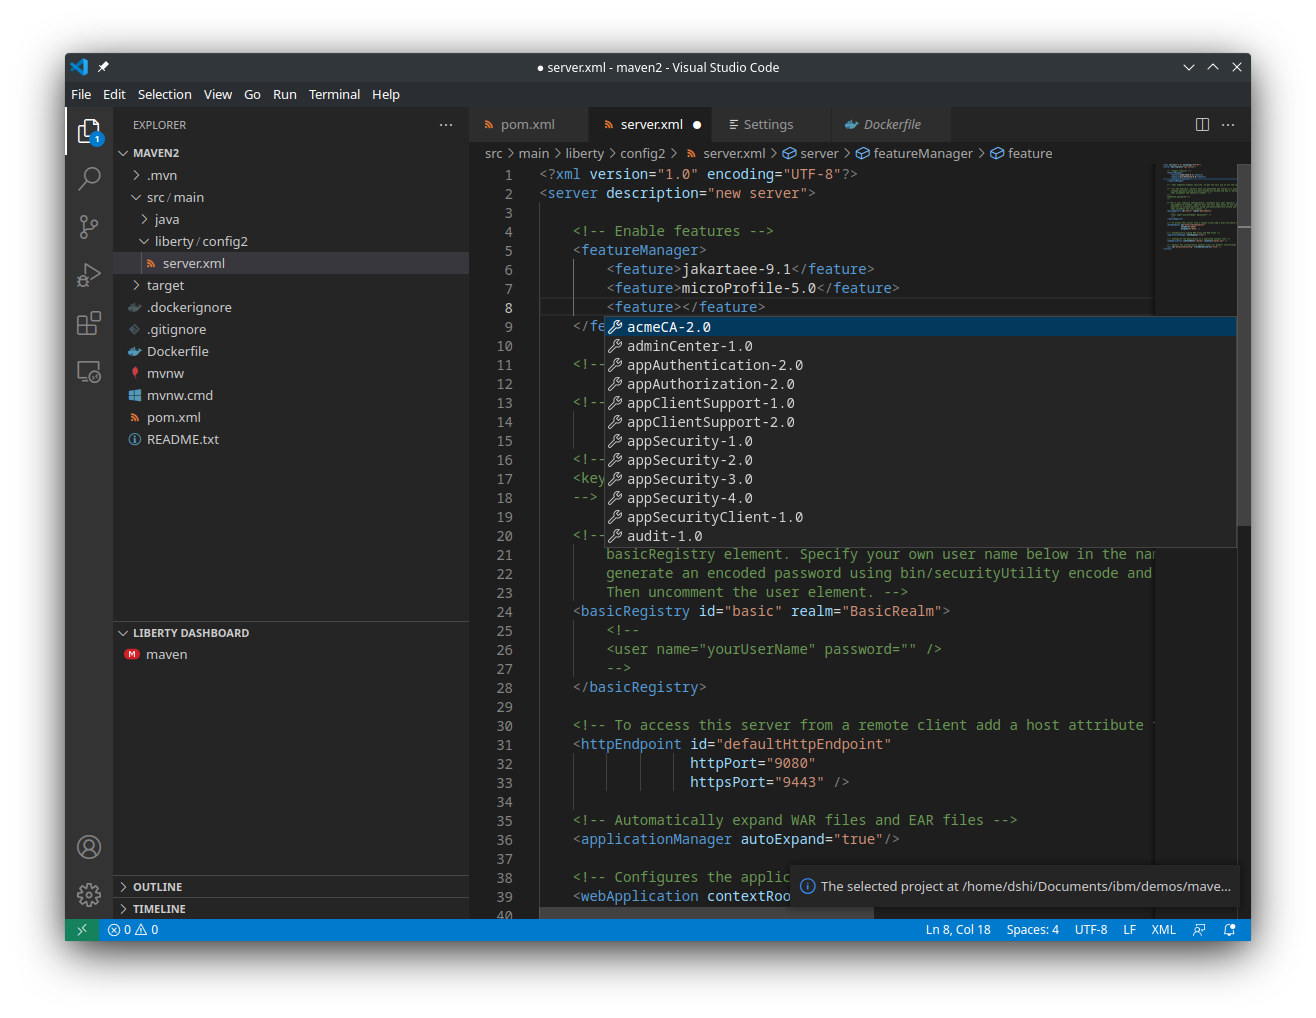The image size is (1316, 1018).
Task: Click the remote window indicator in status bar
Action: click(x=82, y=930)
